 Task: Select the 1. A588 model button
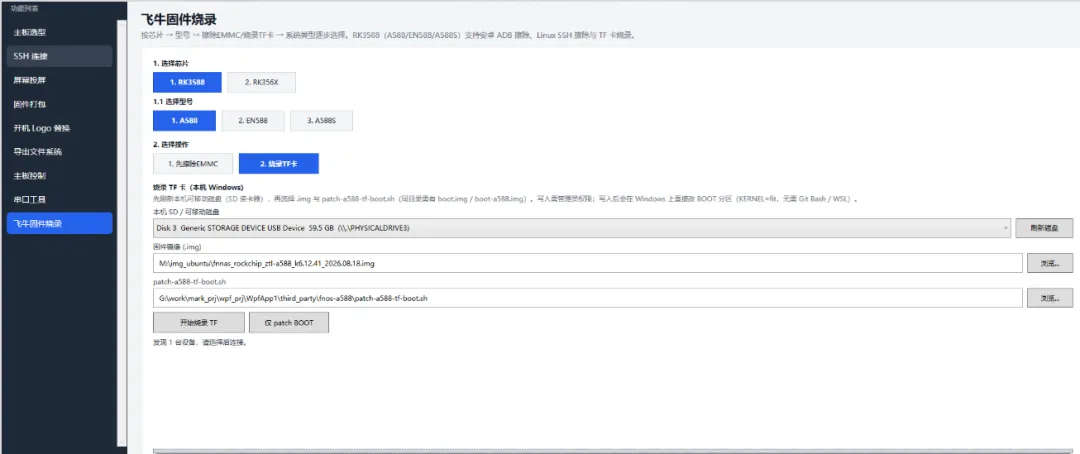tap(185, 121)
